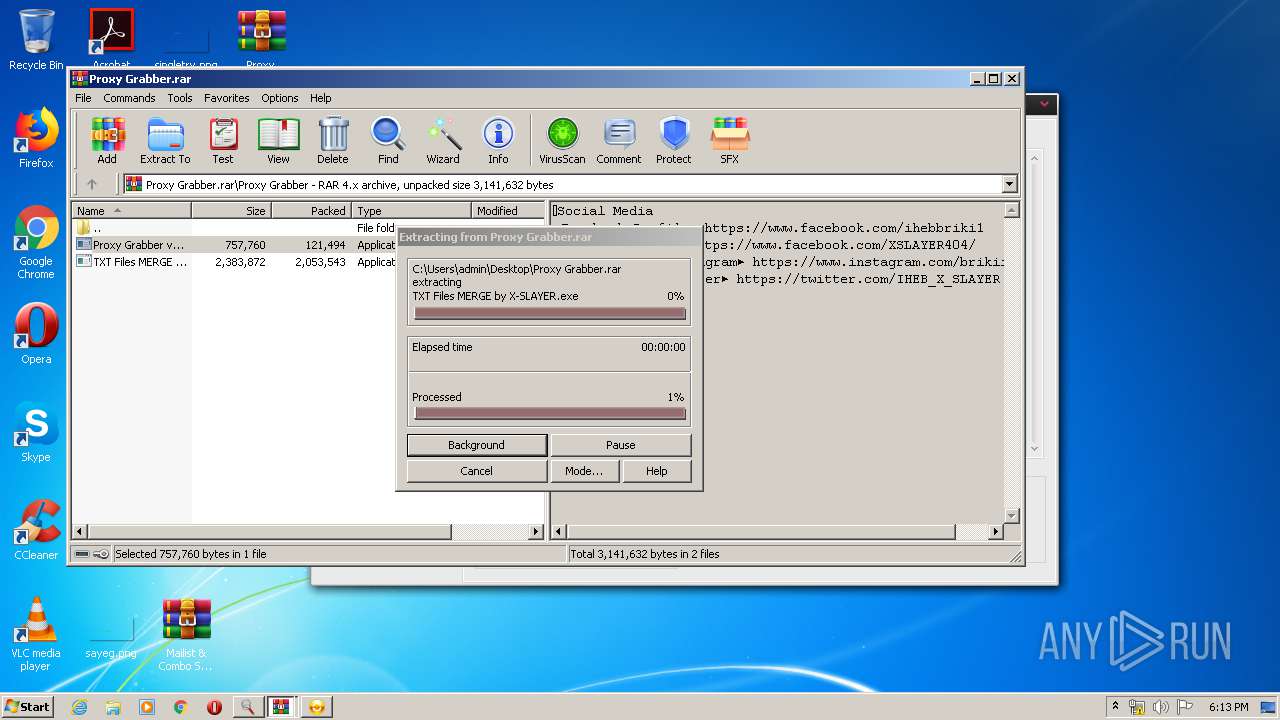Go up one folder level arrow
The width and height of the screenshot is (1280, 720).
point(92,184)
